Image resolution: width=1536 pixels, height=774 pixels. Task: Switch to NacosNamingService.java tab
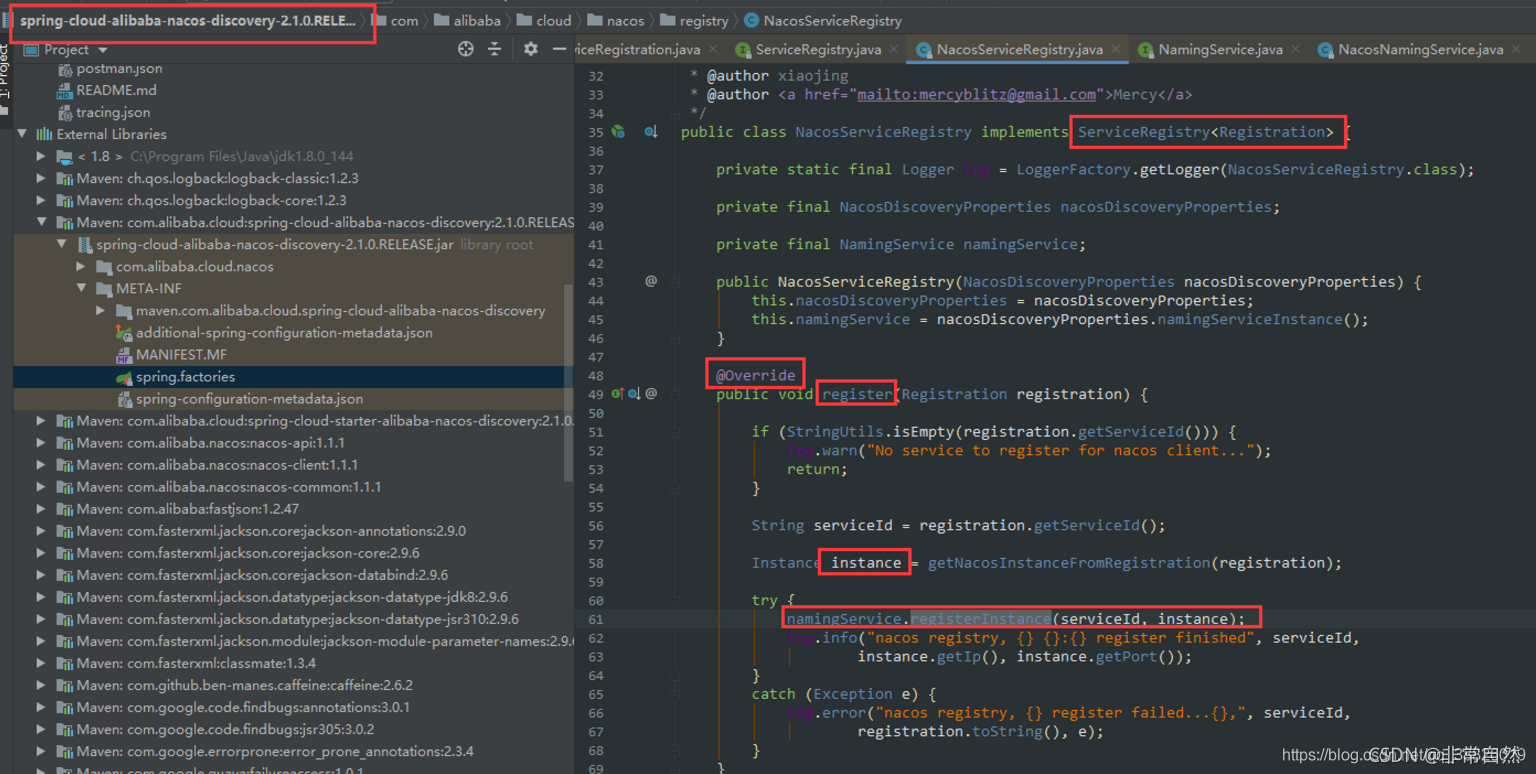tap(1420, 49)
